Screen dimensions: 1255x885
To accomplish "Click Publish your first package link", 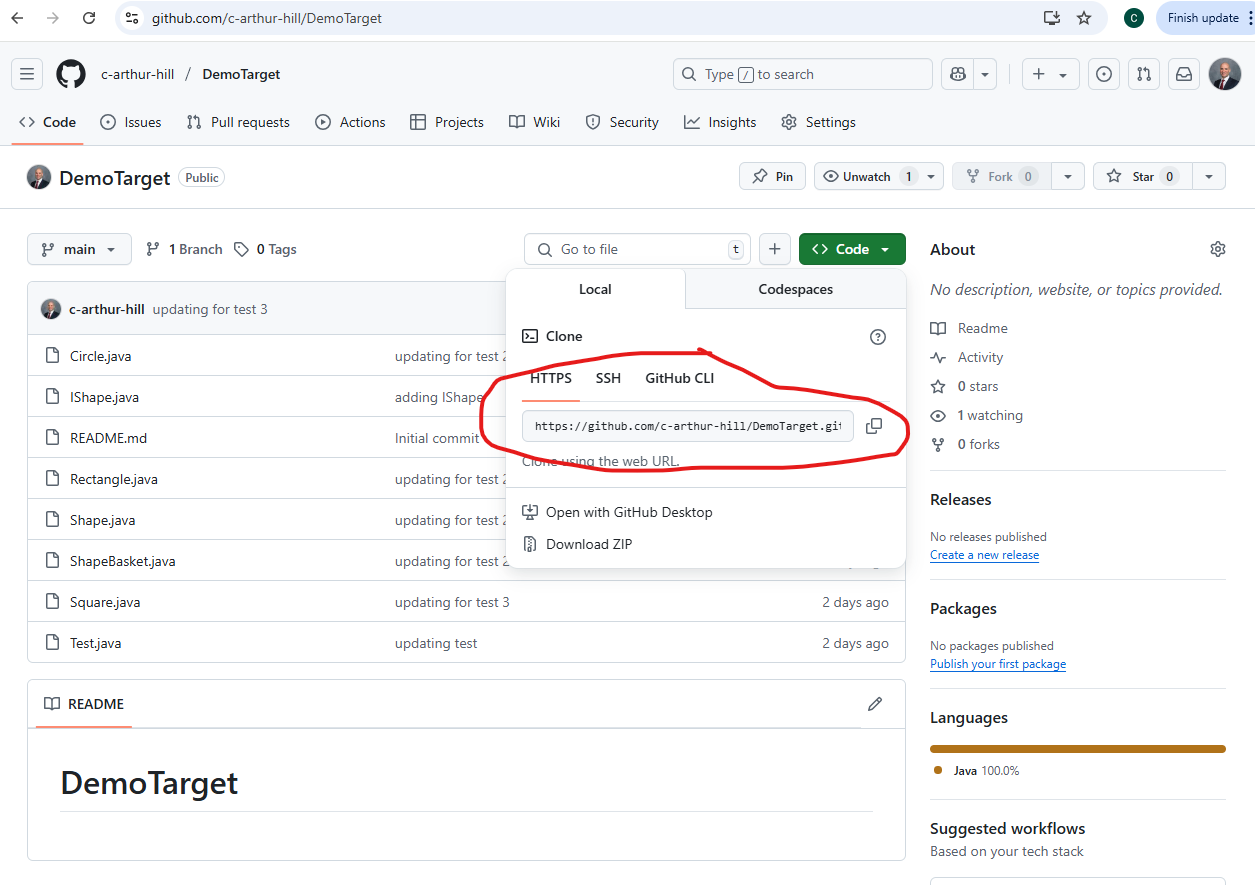I will pos(998,664).
